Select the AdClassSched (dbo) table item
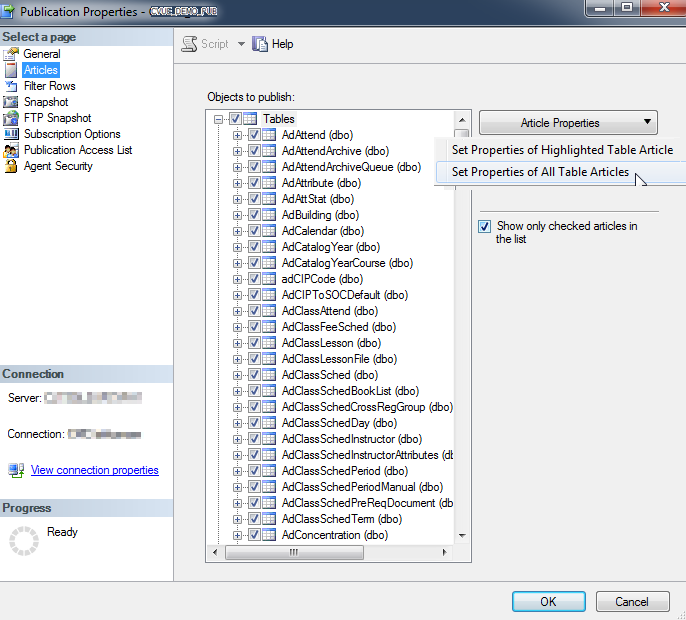Screen dimensions: 686x620 329,375
